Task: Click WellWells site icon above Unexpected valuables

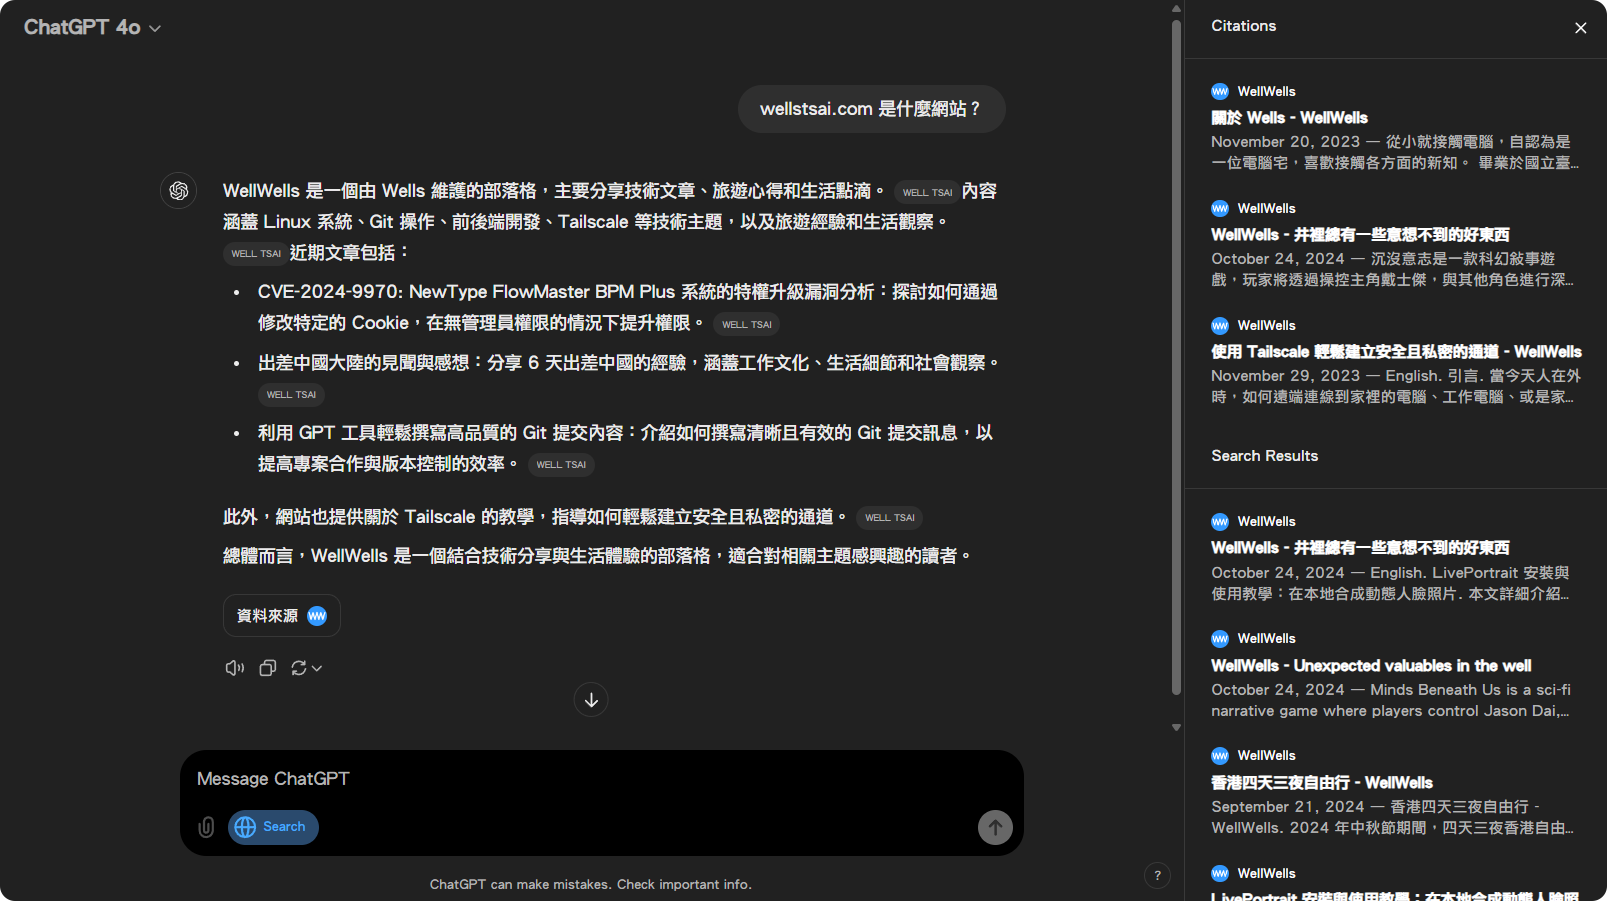Action: [x=1220, y=638]
